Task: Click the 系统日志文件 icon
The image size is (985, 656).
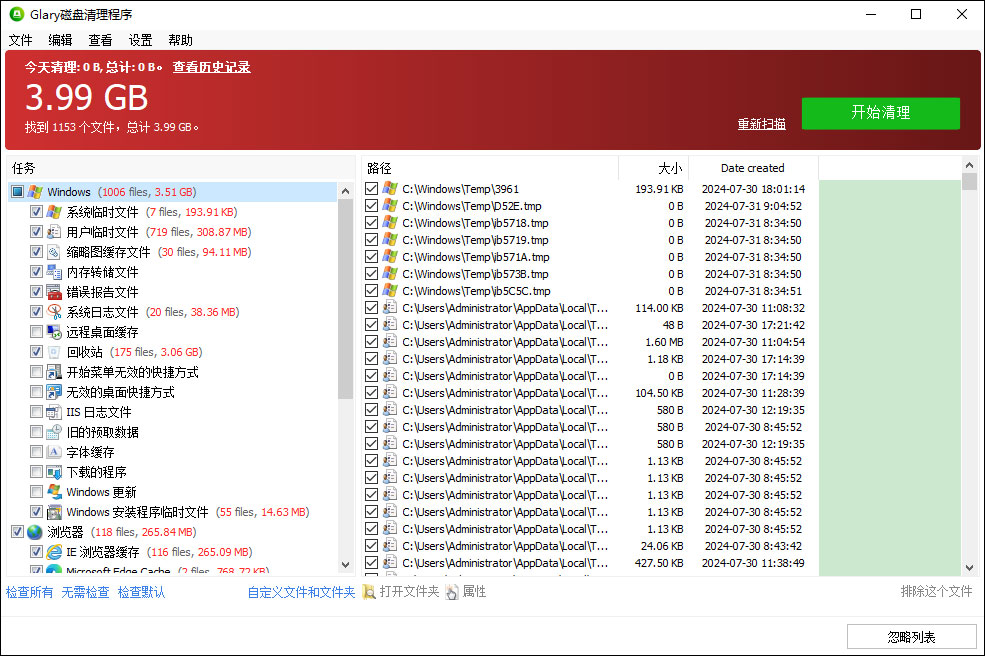Action: pos(55,312)
